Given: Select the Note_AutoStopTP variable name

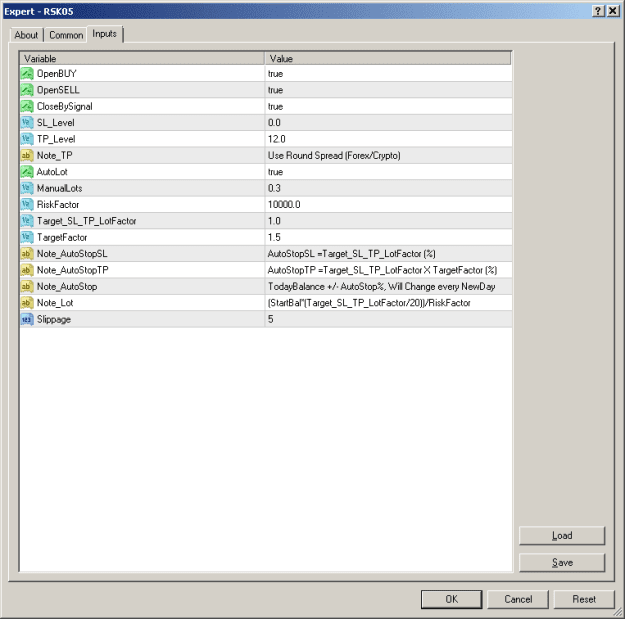Looking at the screenshot, I should [x=73, y=270].
